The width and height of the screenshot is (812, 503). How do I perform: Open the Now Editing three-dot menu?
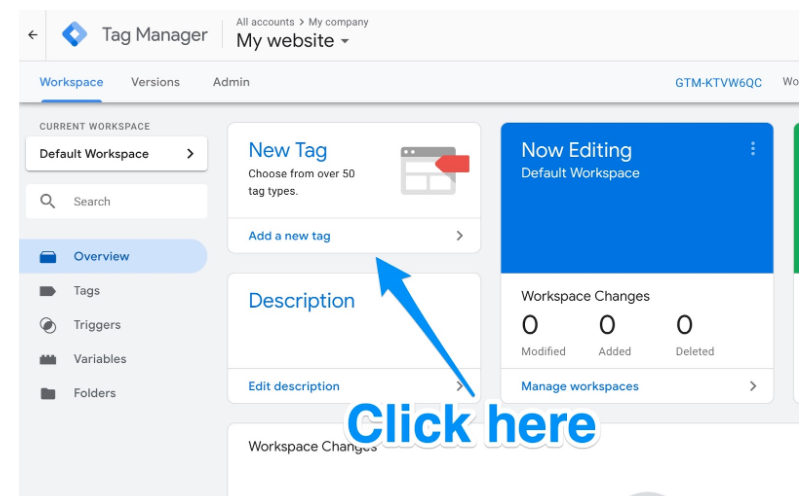click(753, 149)
